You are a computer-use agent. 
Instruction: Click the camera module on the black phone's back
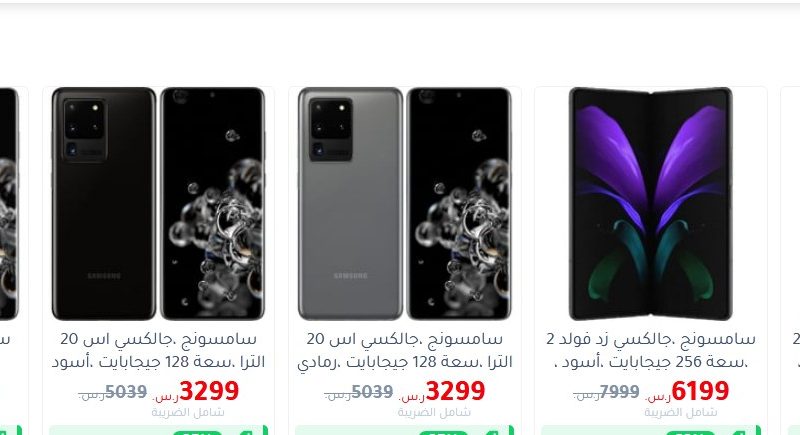pyautogui.click(x=85, y=130)
